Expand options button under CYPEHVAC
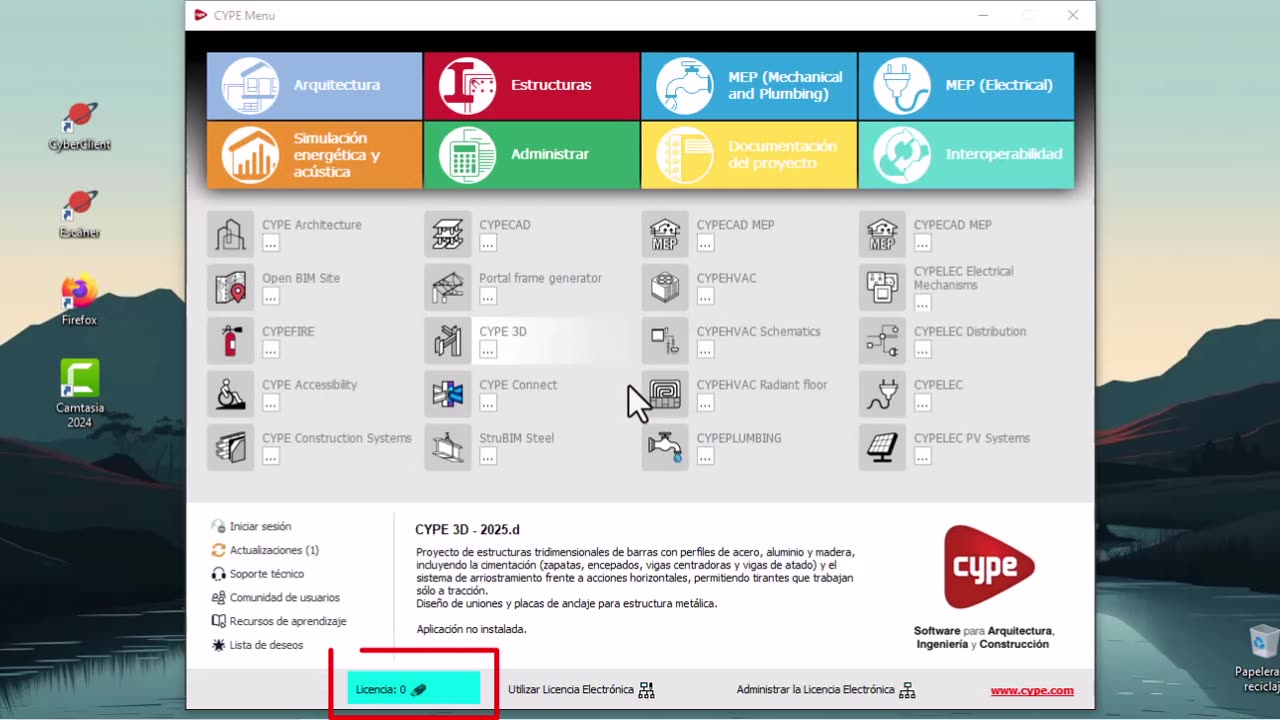This screenshot has width=1280, height=720. (x=705, y=296)
